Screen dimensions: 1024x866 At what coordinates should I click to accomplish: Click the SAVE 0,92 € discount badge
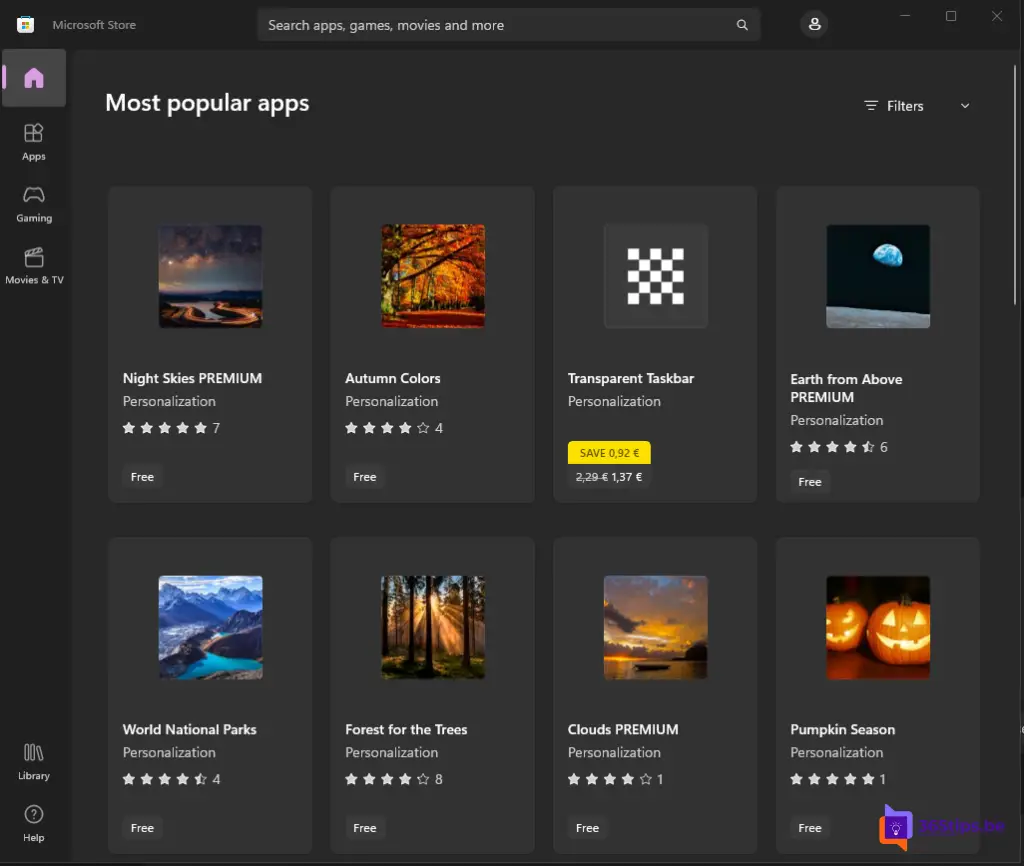click(x=609, y=453)
